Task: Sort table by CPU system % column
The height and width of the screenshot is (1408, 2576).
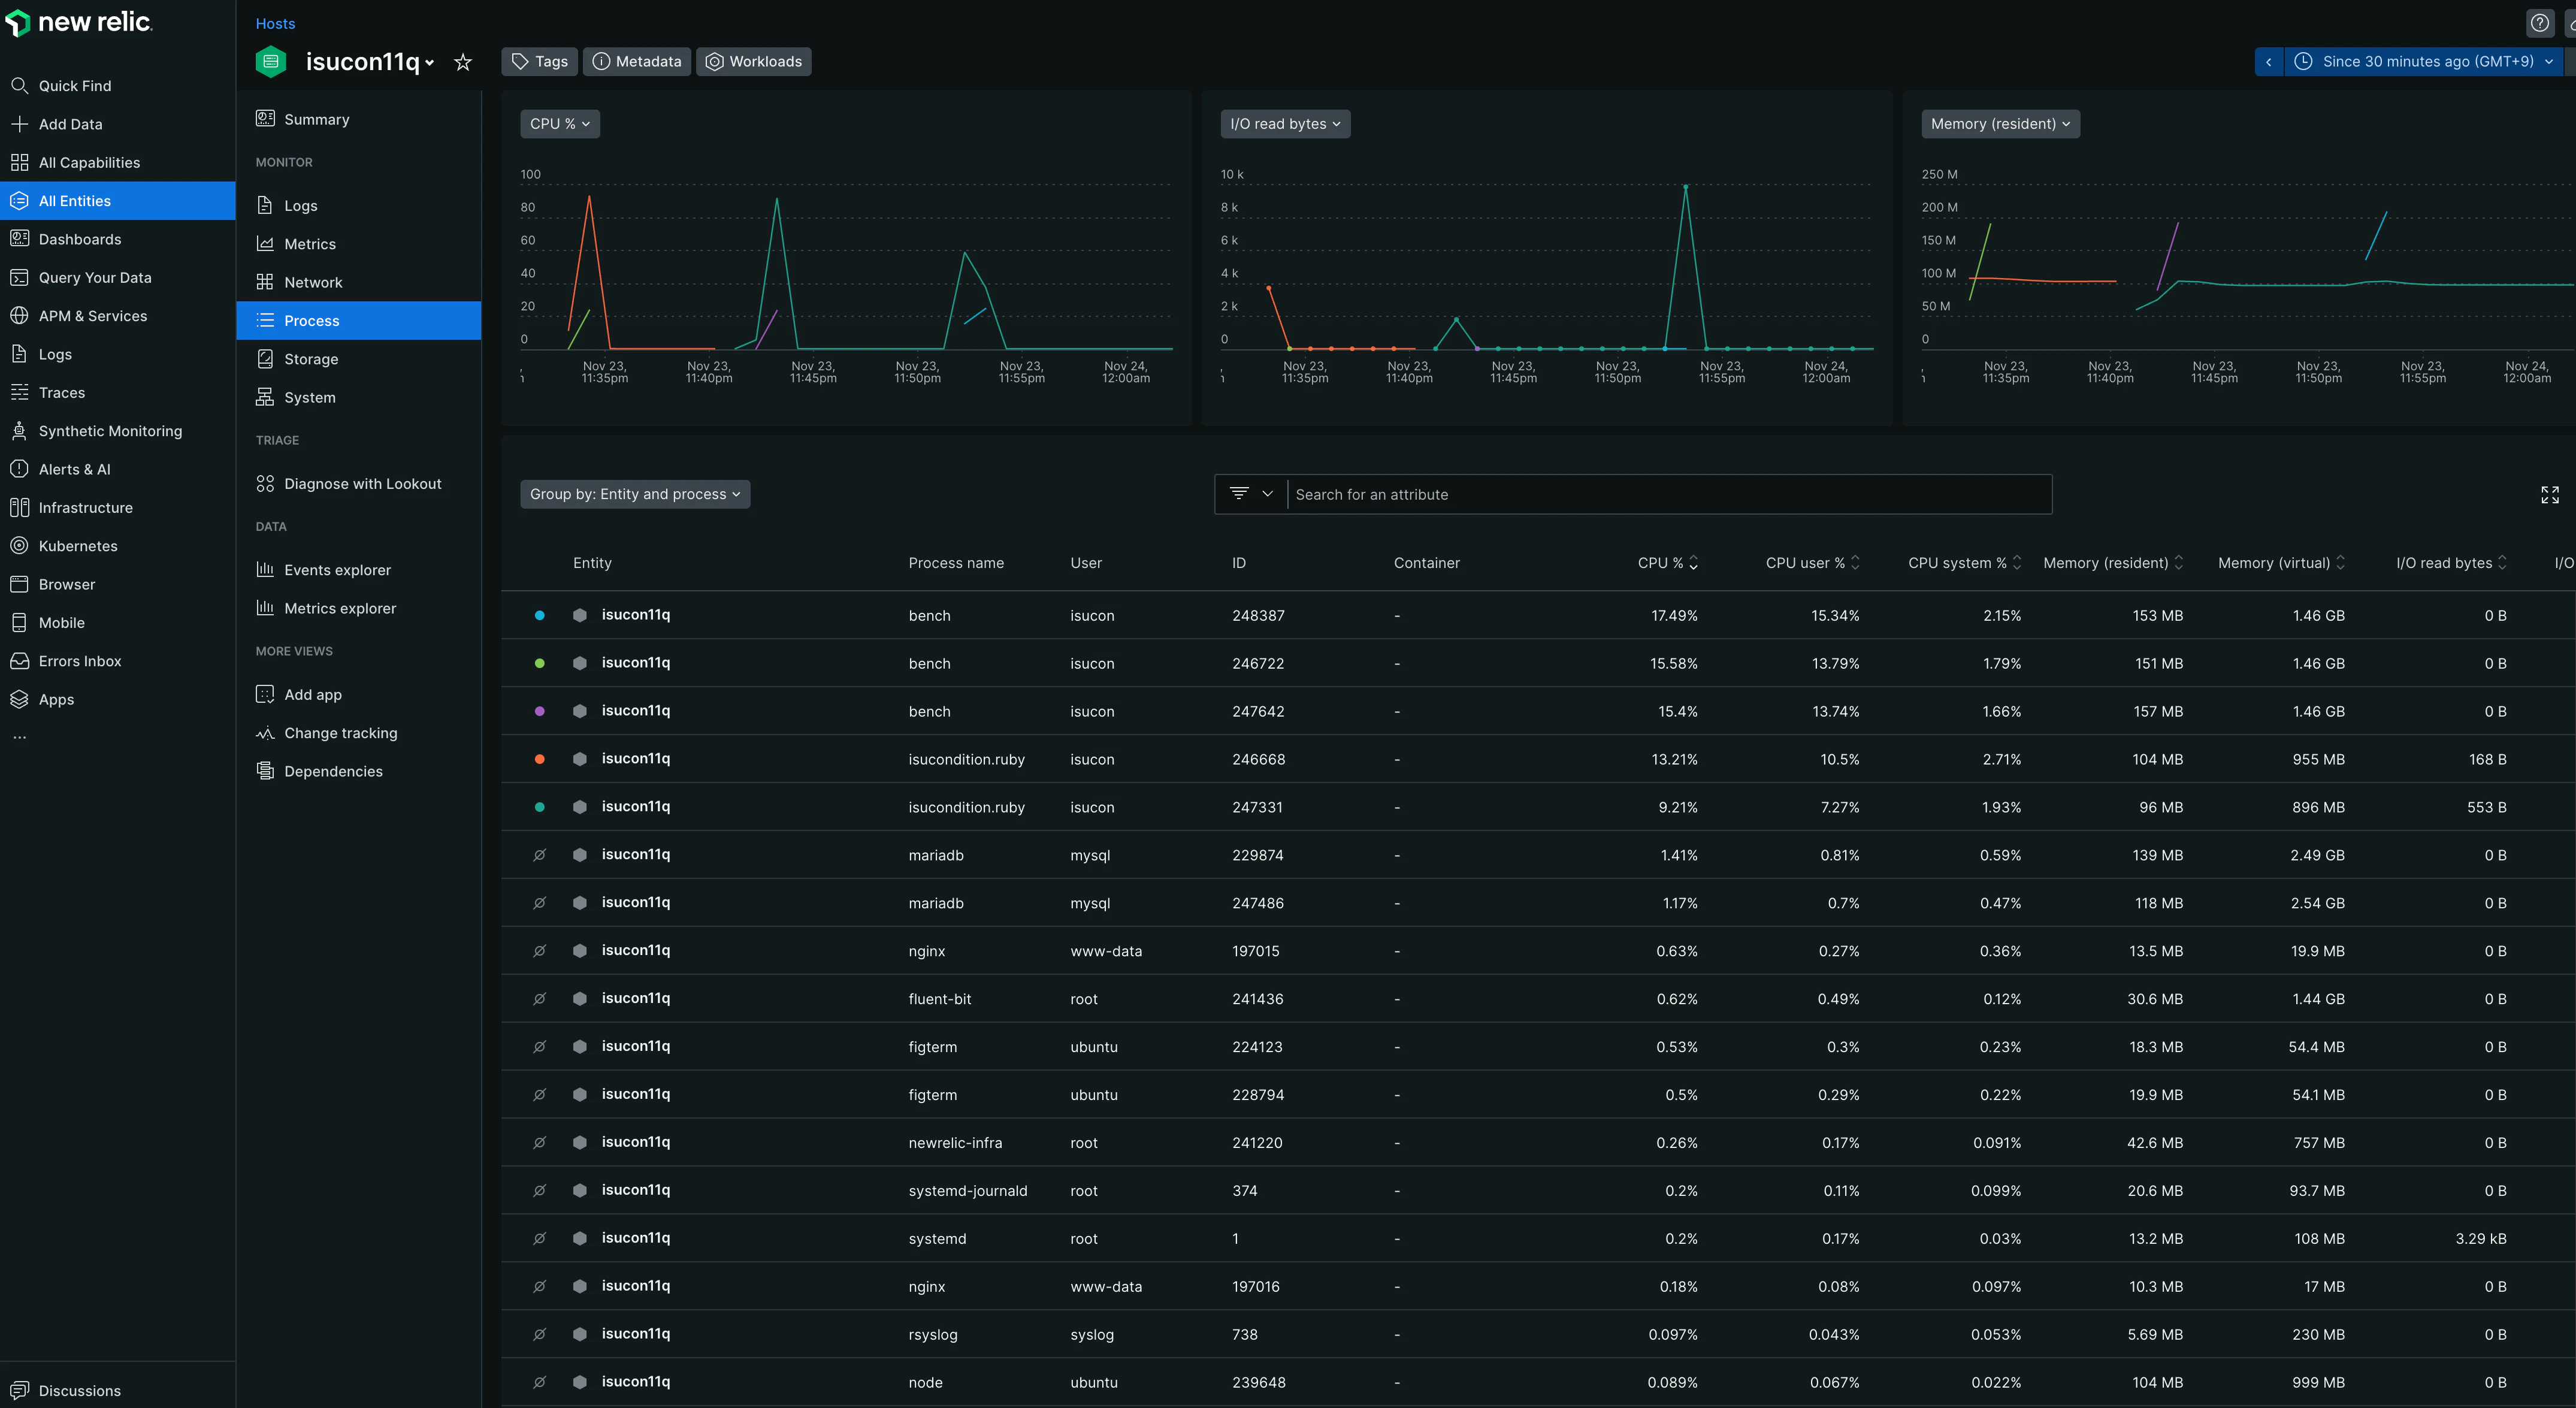Action: pos(1965,563)
